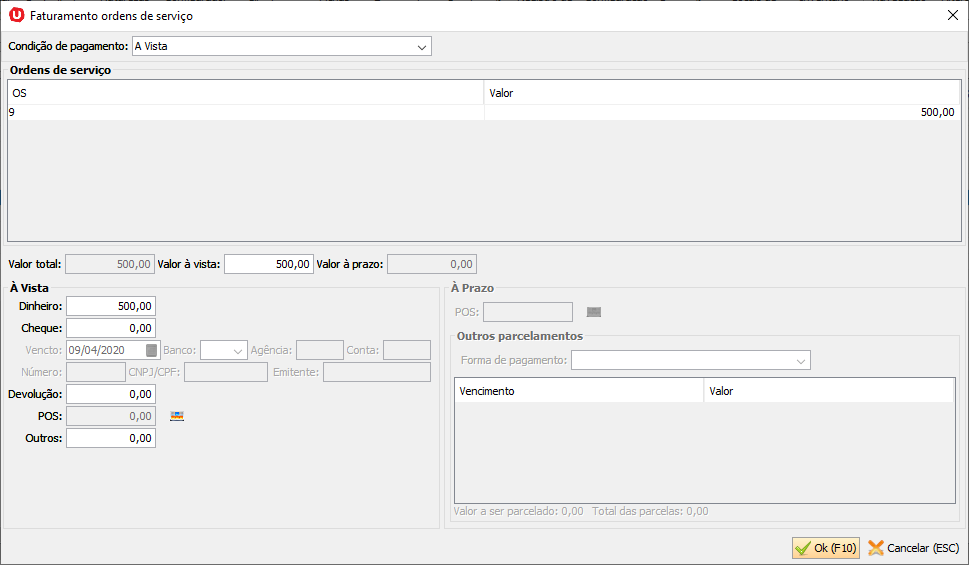Click the Valor header in service orders grid
Image resolution: width=969 pixels, height=565 pixels.
[x=721, y=93]
